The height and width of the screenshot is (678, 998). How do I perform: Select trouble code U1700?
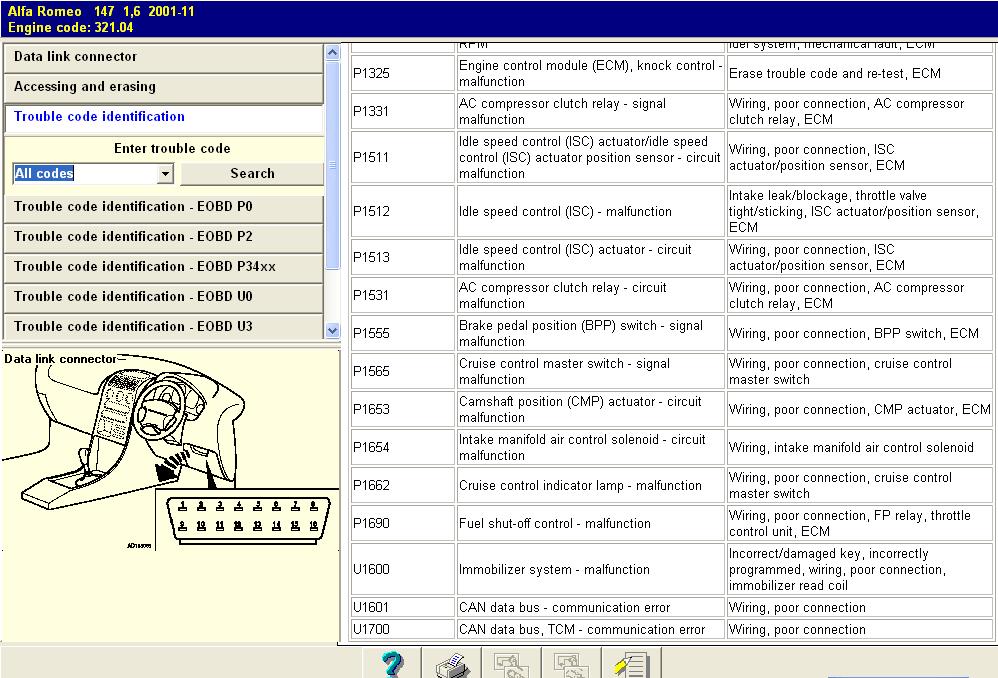click(402, 630)
